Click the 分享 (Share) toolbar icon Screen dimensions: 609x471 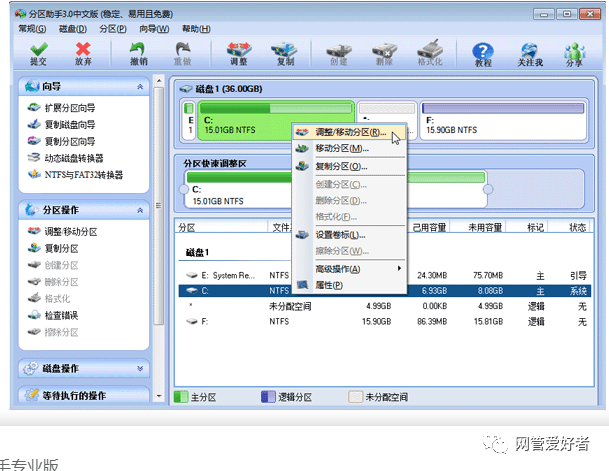coord(574,53)
